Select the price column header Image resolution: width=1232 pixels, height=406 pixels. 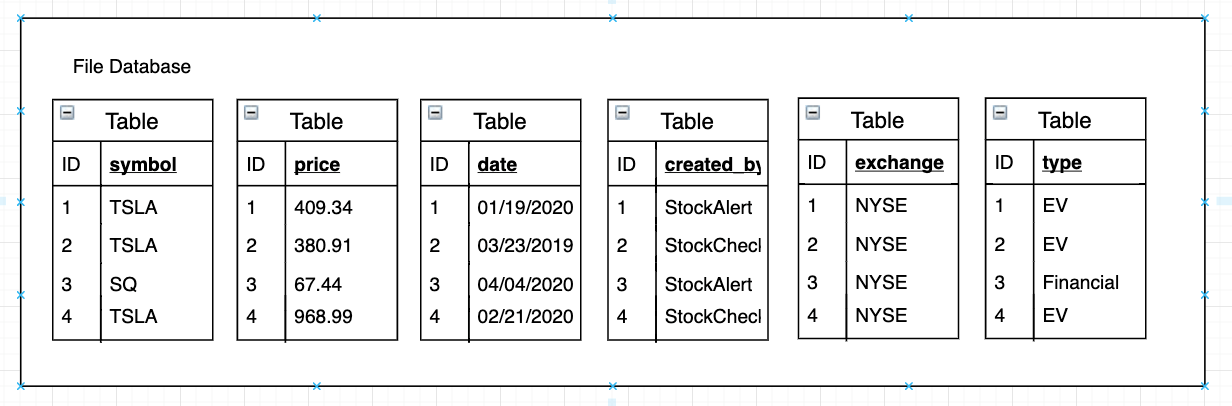click(317, 165)
